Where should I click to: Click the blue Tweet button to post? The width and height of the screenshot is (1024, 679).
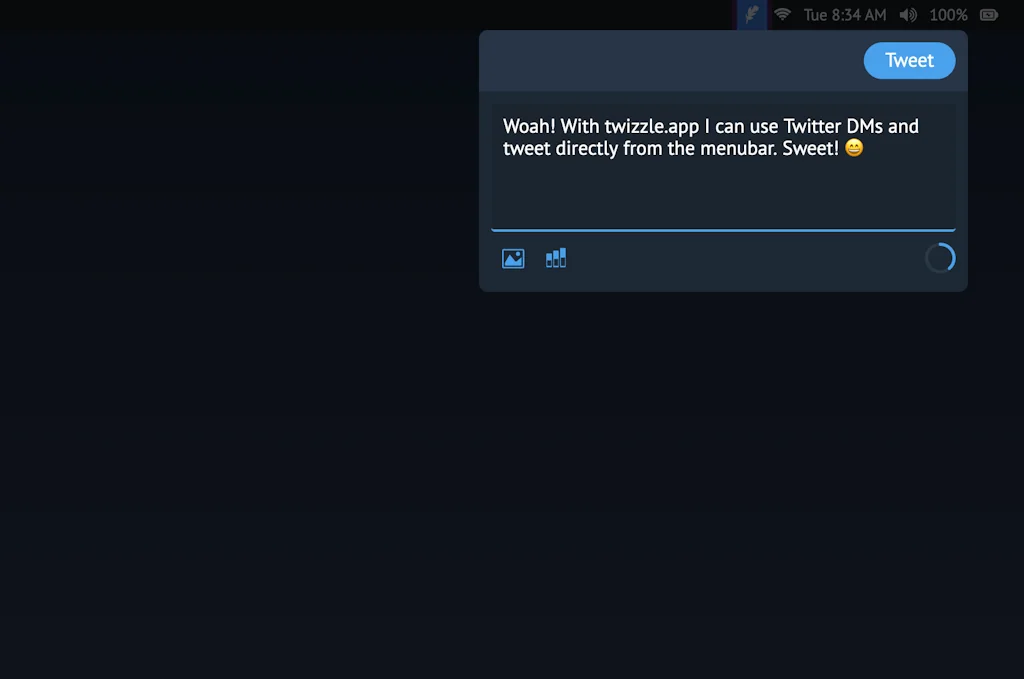[x=909, y=60]
